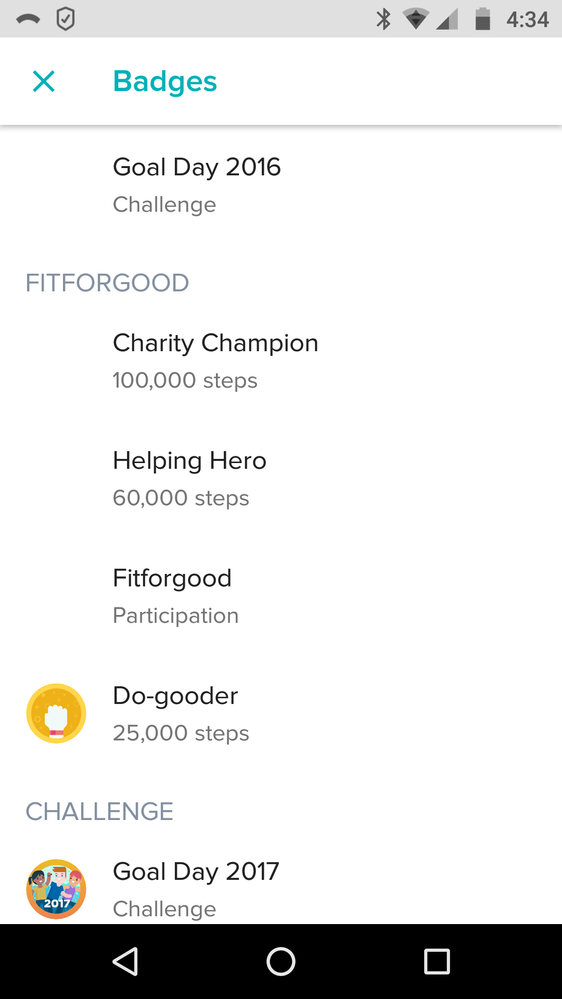Tap the shield icon in status bar
Image resolution: width=562 pixels, height=999 pixels.
pos(66,20)
